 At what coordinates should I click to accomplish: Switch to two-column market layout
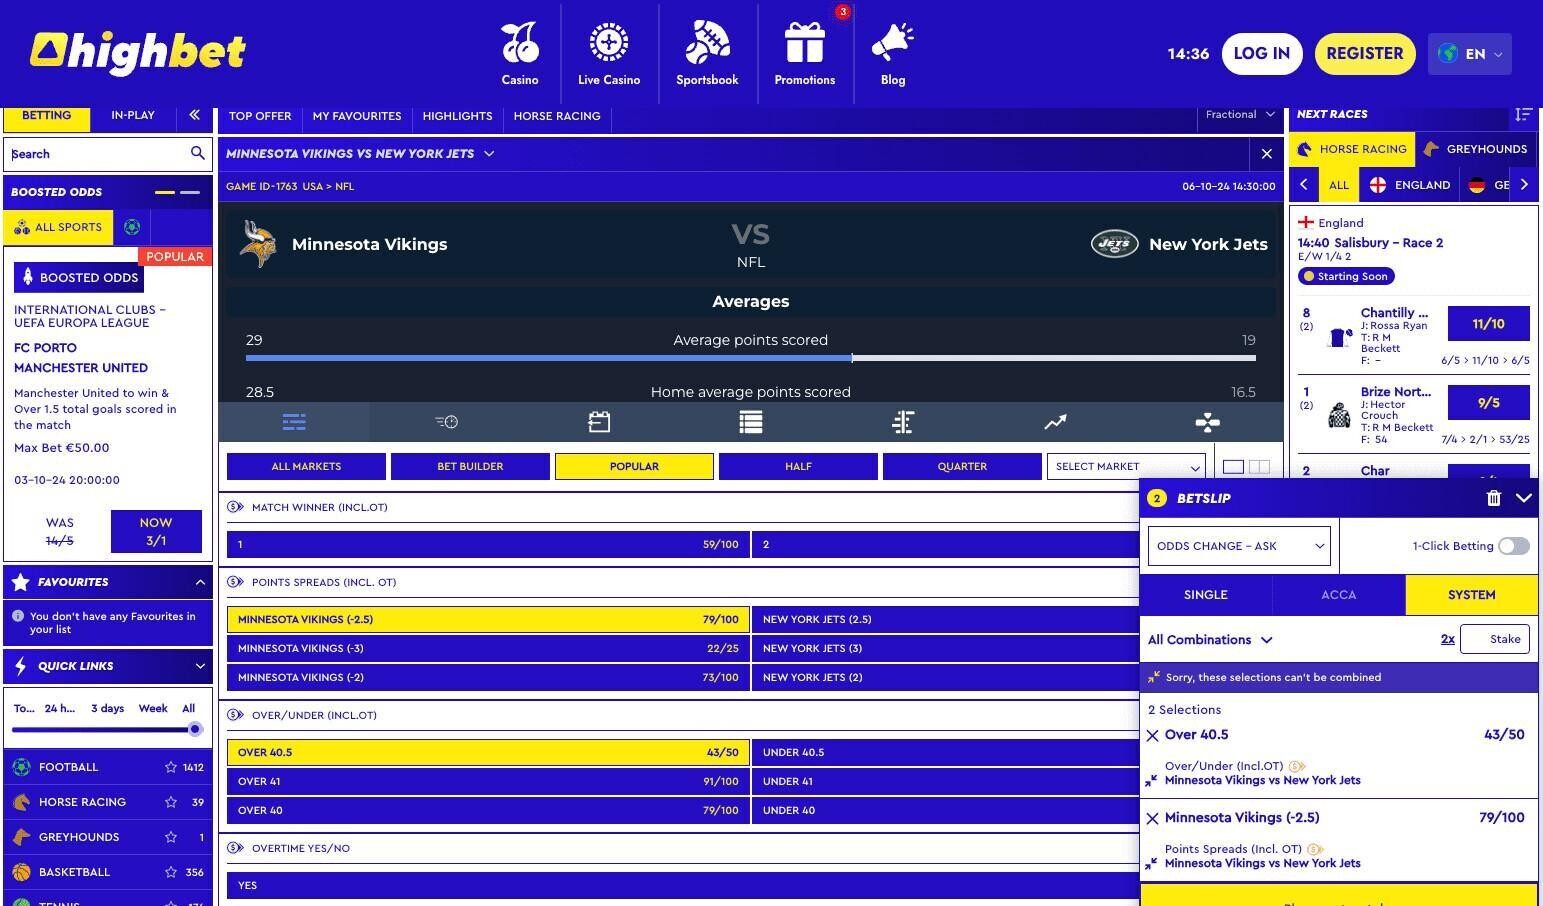tap(1259, 467)
